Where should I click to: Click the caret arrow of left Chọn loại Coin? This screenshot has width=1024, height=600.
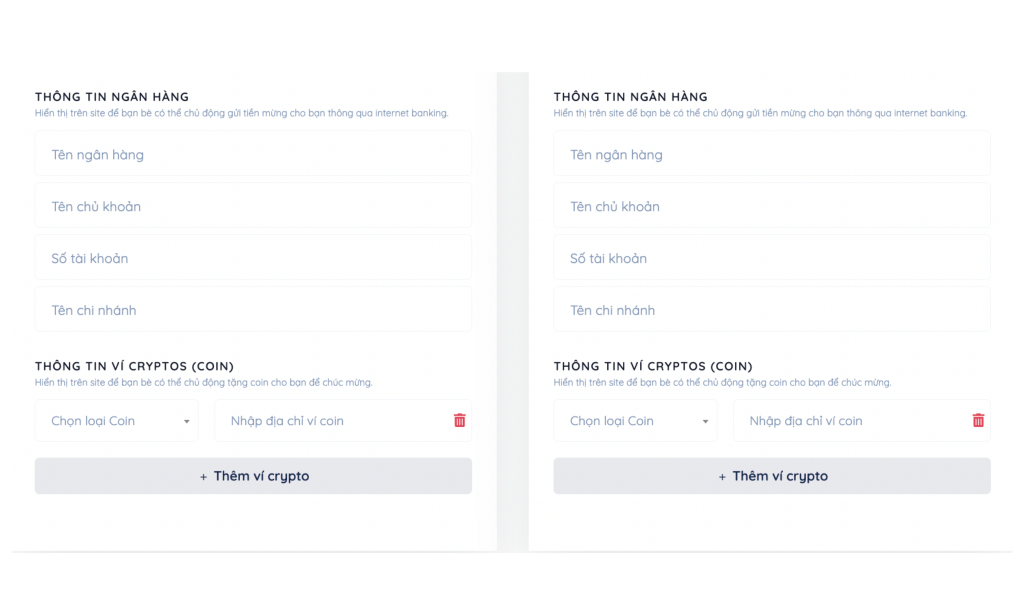tap(186, 422)
